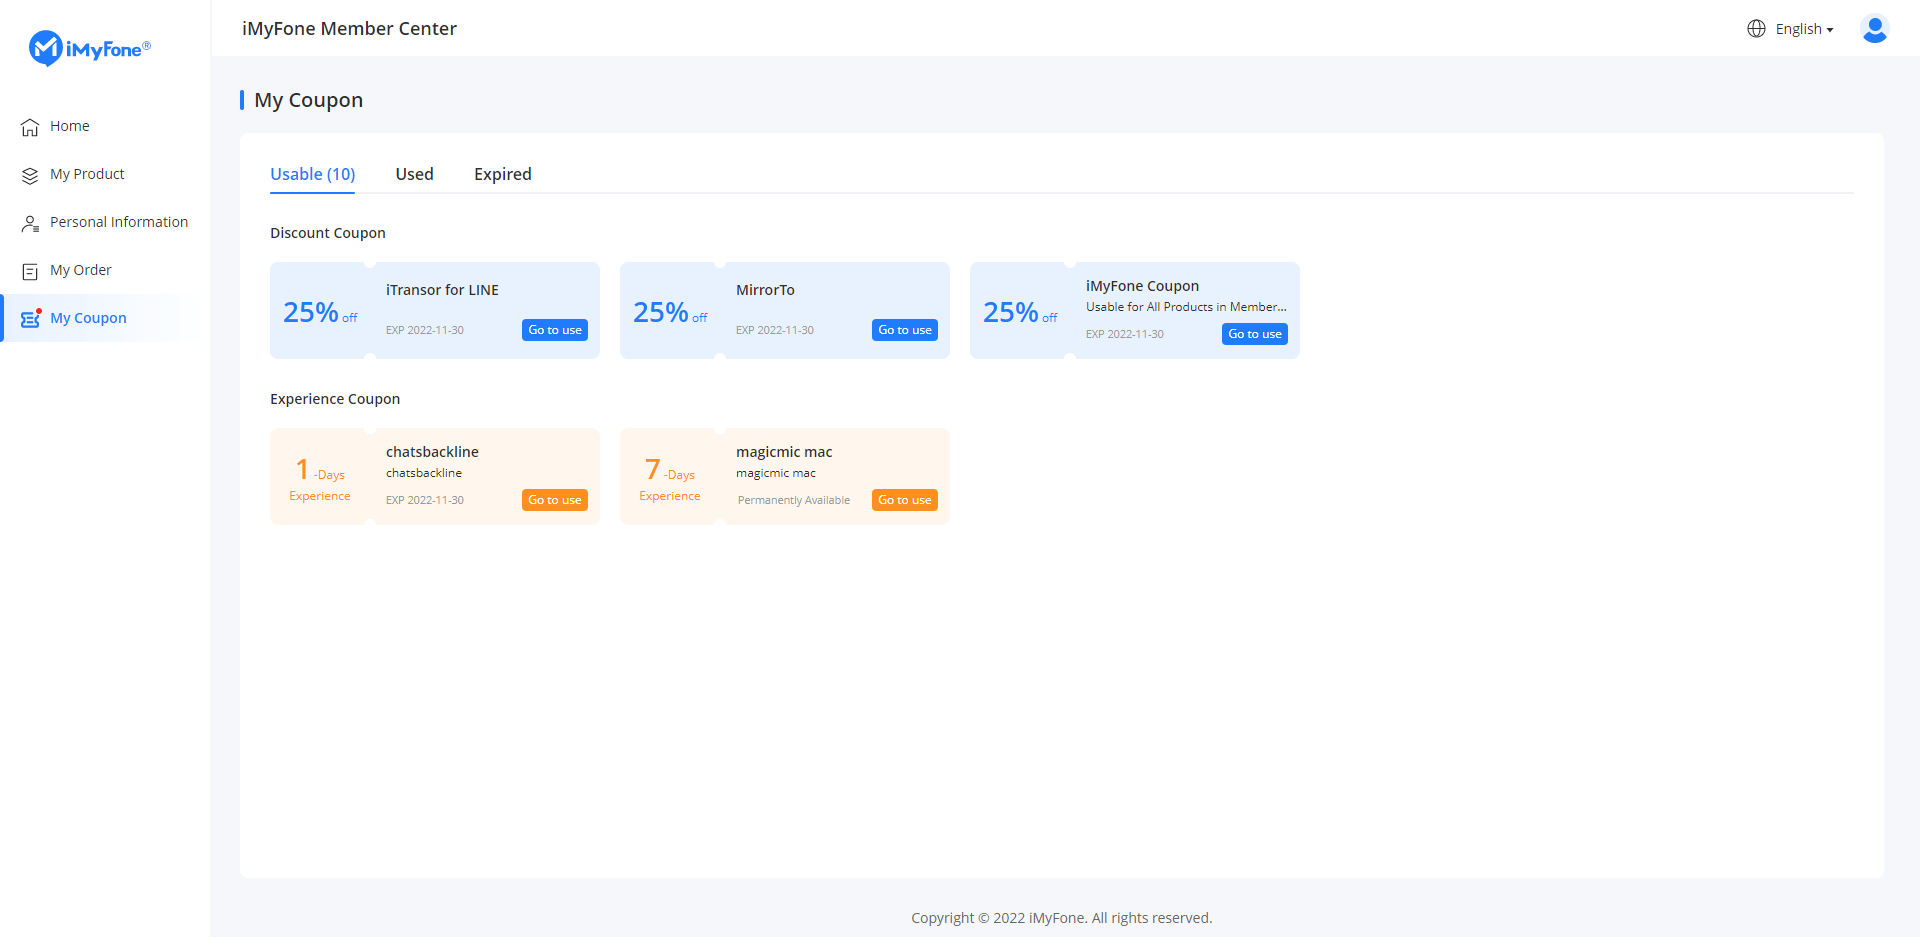Click the copyright footer text
Screen dimensions: 1920x937
pyautogui.click(x=1062, y=918)
